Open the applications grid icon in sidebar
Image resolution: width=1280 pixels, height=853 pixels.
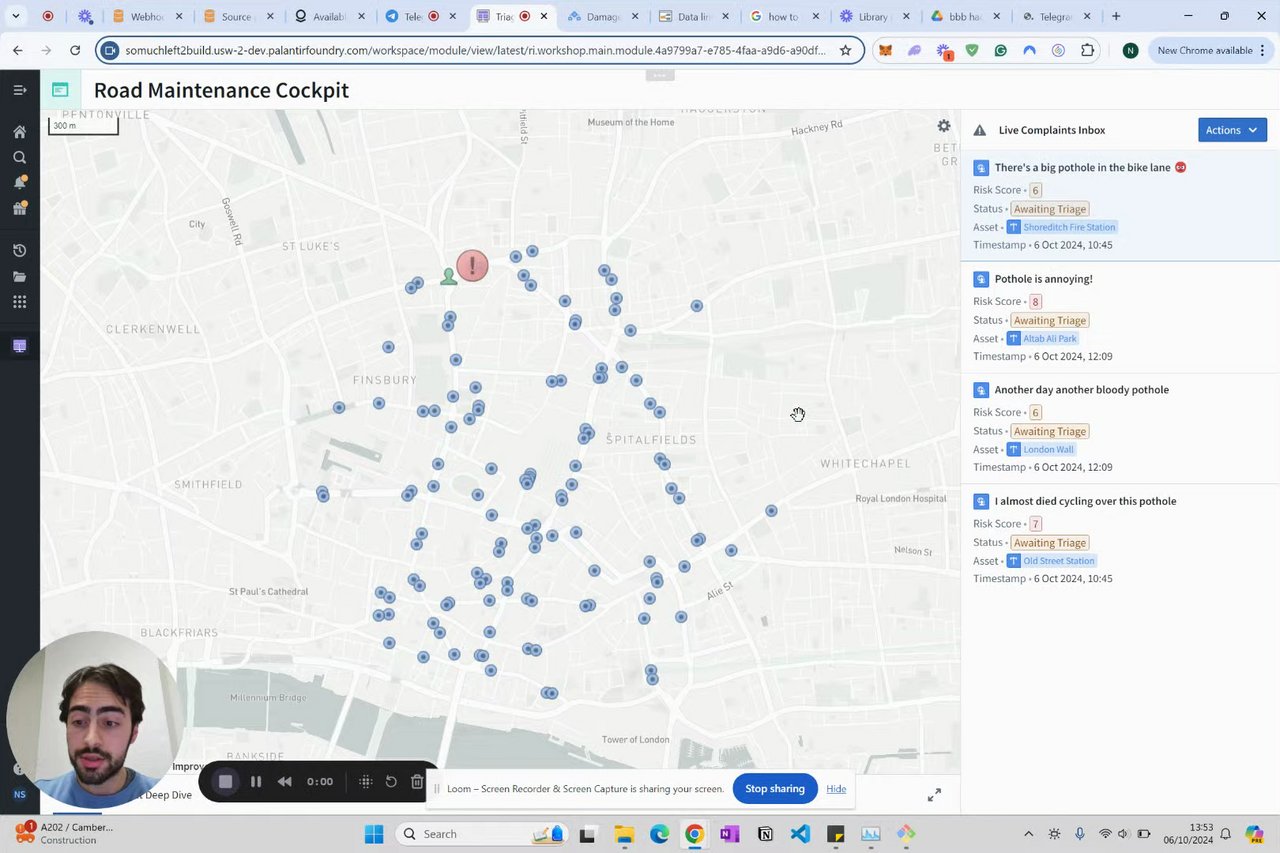pos(19,302)
